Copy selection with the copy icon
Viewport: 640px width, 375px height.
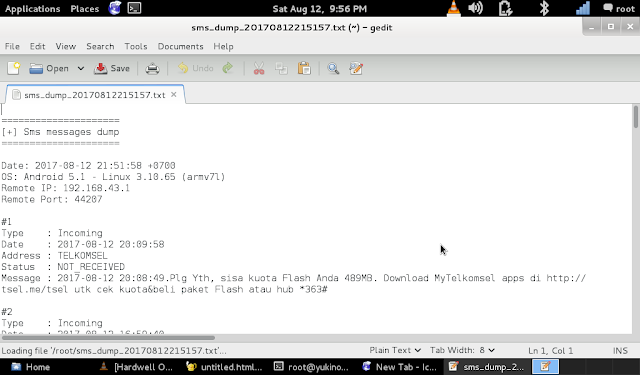click(281, 68)
